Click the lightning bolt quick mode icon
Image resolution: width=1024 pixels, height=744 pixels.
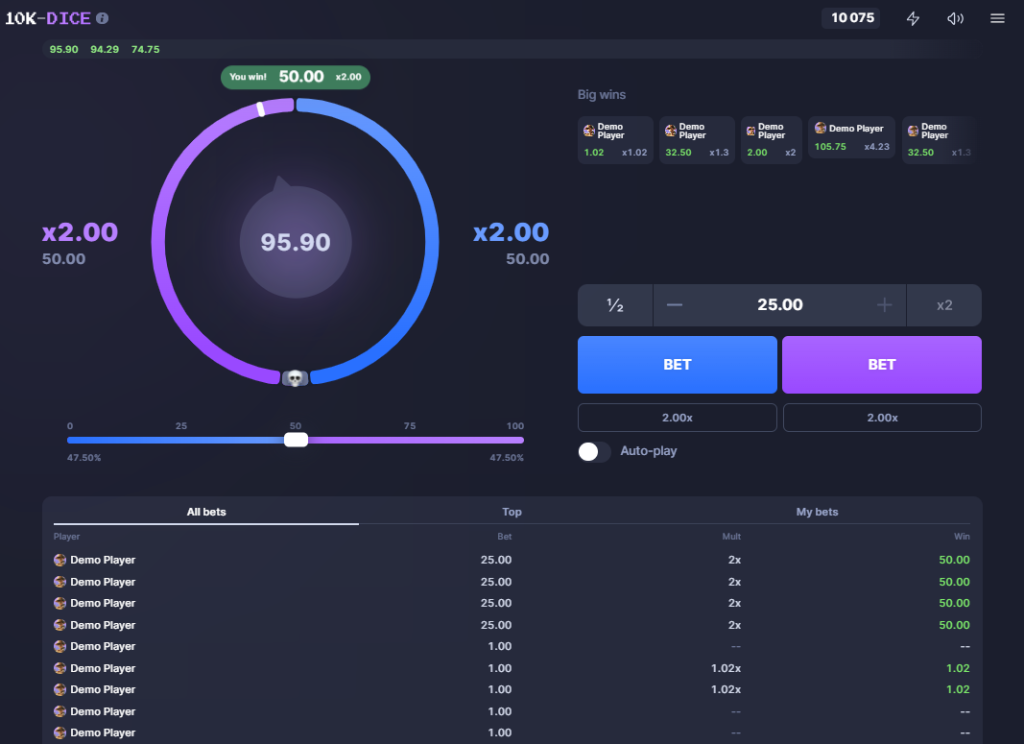point(912,18)
